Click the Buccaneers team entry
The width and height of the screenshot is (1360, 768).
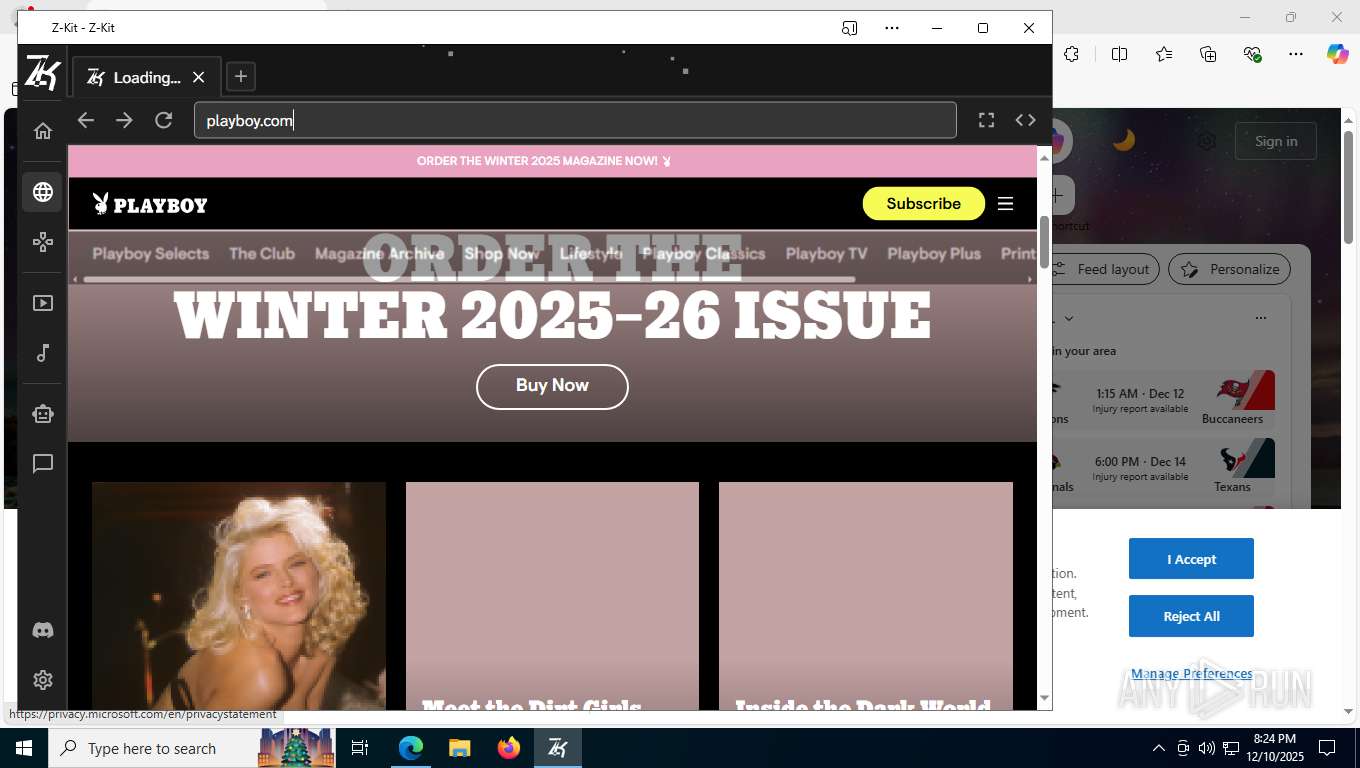tap(1239, 399)
